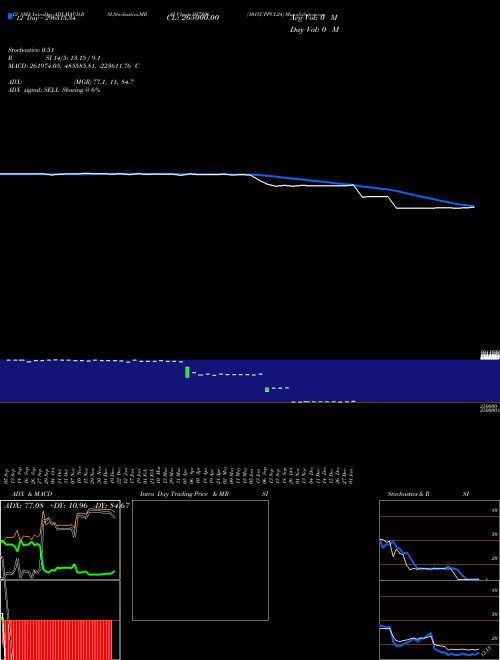Click the ADX '(MGR) 77.1, 11, 84.7' values
The height and width of the screenshot is (660, 500).
104,82
